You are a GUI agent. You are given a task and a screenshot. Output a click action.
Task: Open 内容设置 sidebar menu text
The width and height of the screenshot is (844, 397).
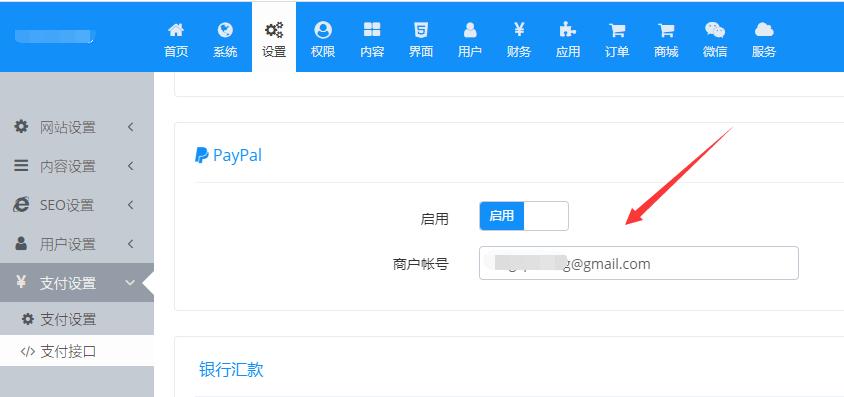tap(68, 166)
